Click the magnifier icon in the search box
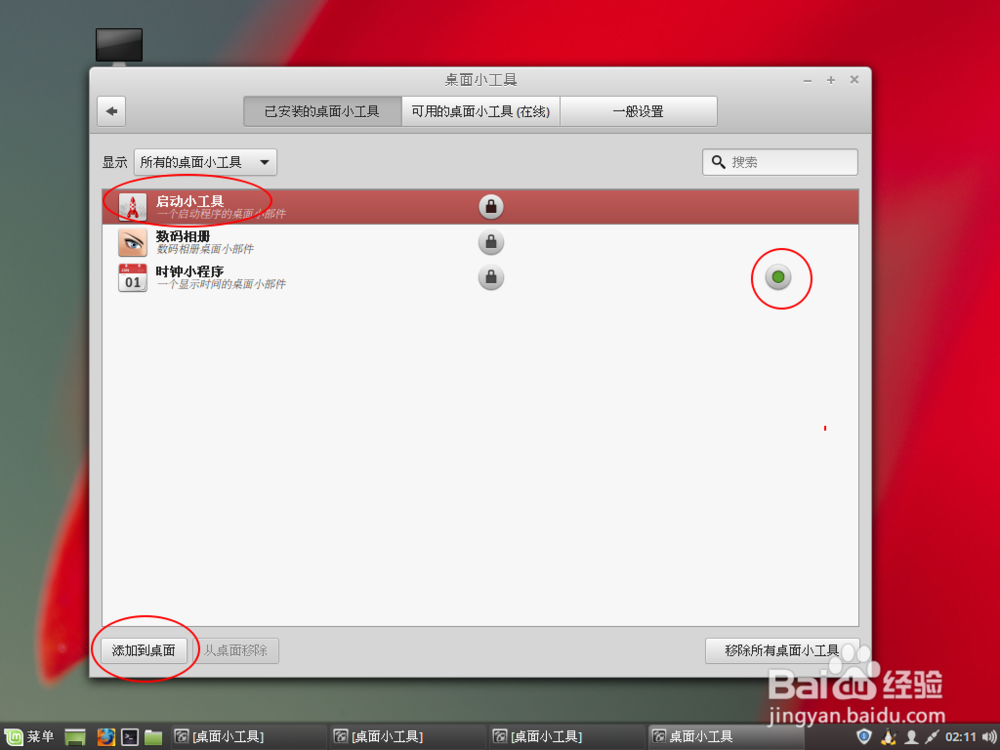The width and height of the screenshot is (1000, 750). coord(718,162)
